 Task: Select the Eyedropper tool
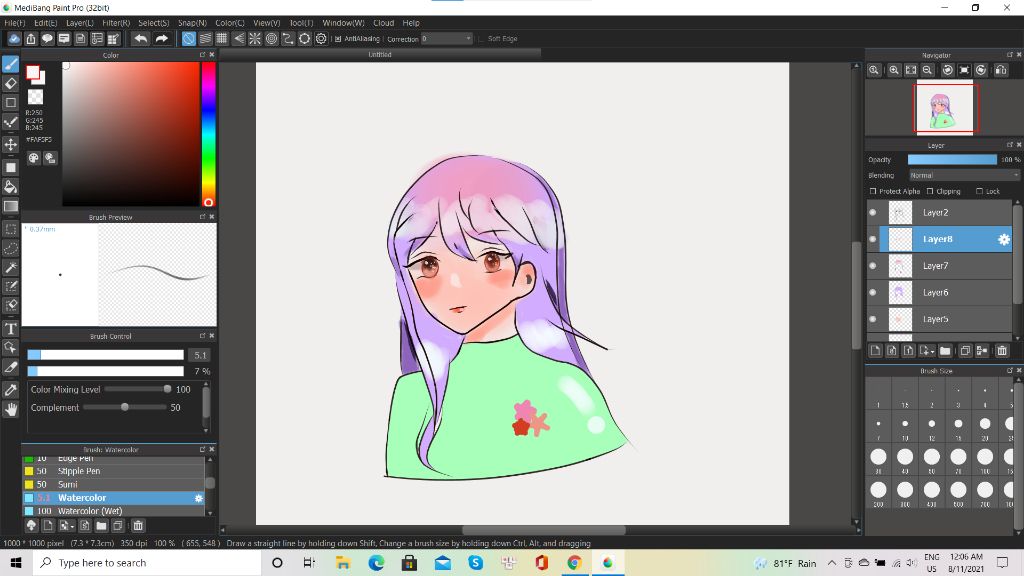point(10,390)
